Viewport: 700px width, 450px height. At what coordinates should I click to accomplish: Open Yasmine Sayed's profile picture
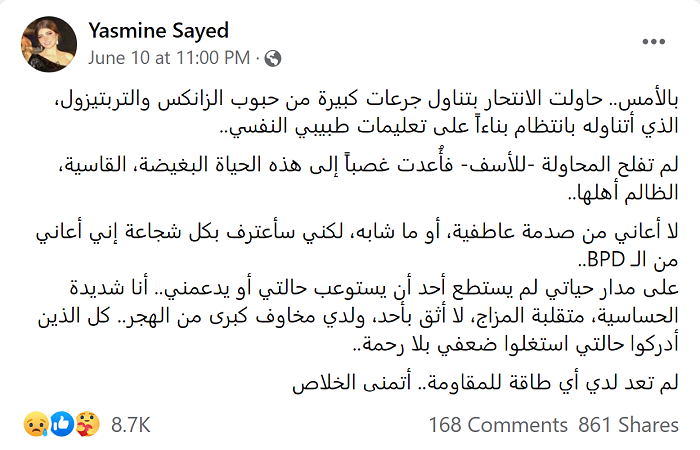49,44
